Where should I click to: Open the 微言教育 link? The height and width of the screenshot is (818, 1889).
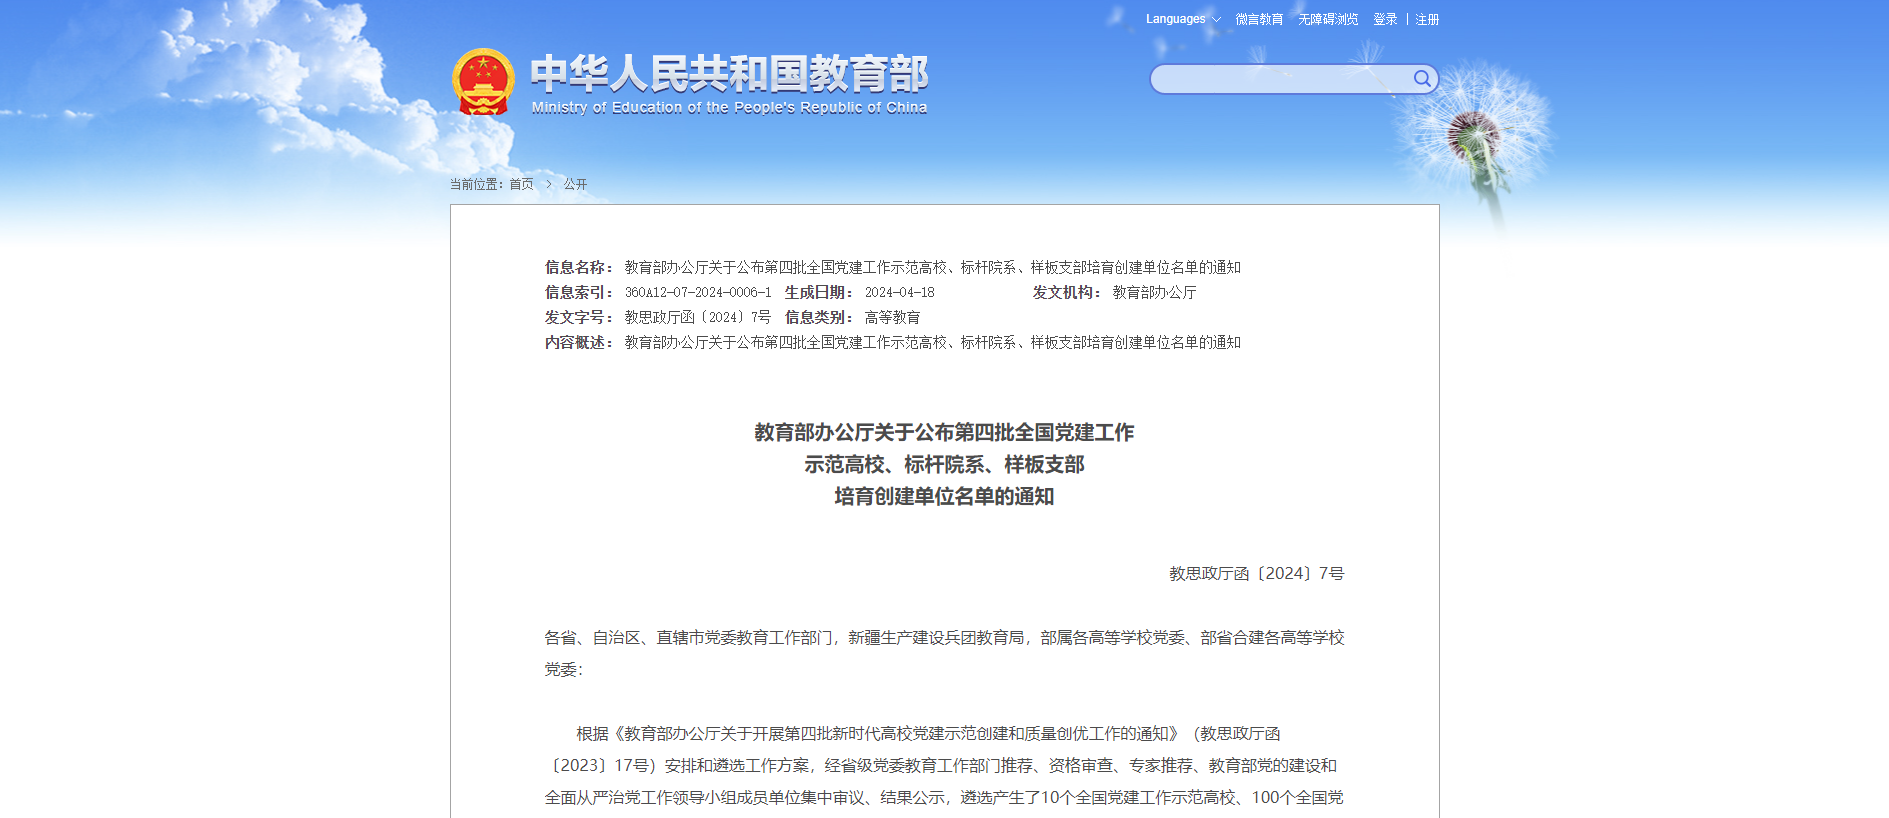pos(1259,19)
